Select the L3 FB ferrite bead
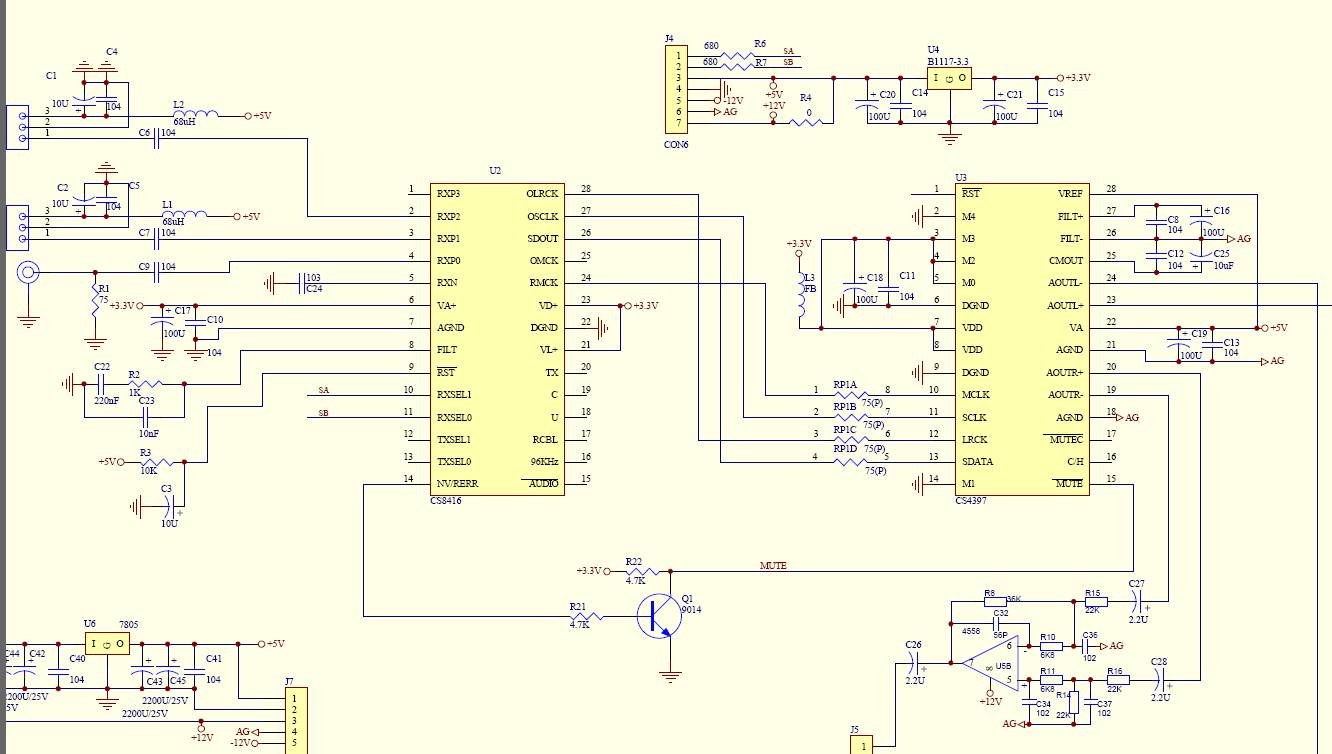1332x754 pixels. [x=800, y=298]
